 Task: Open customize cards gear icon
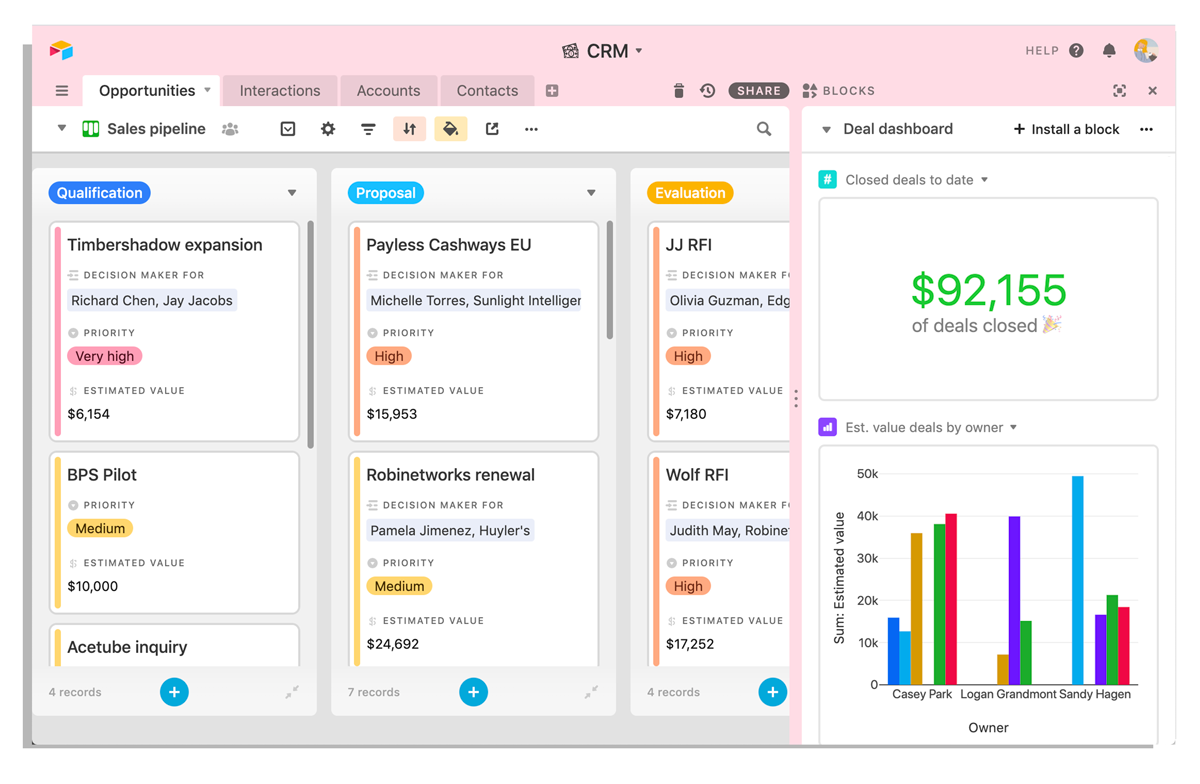(x=328, y=129)
